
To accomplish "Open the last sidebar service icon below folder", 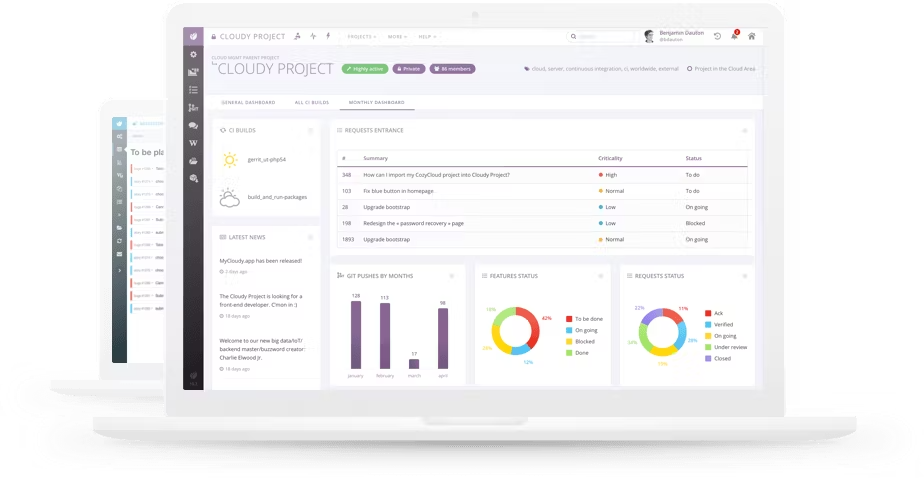I will 193,178.
